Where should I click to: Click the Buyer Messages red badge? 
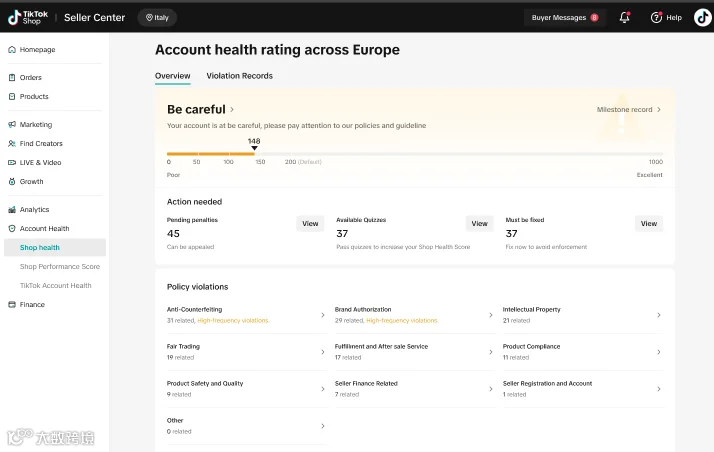(x=594, y=17)
